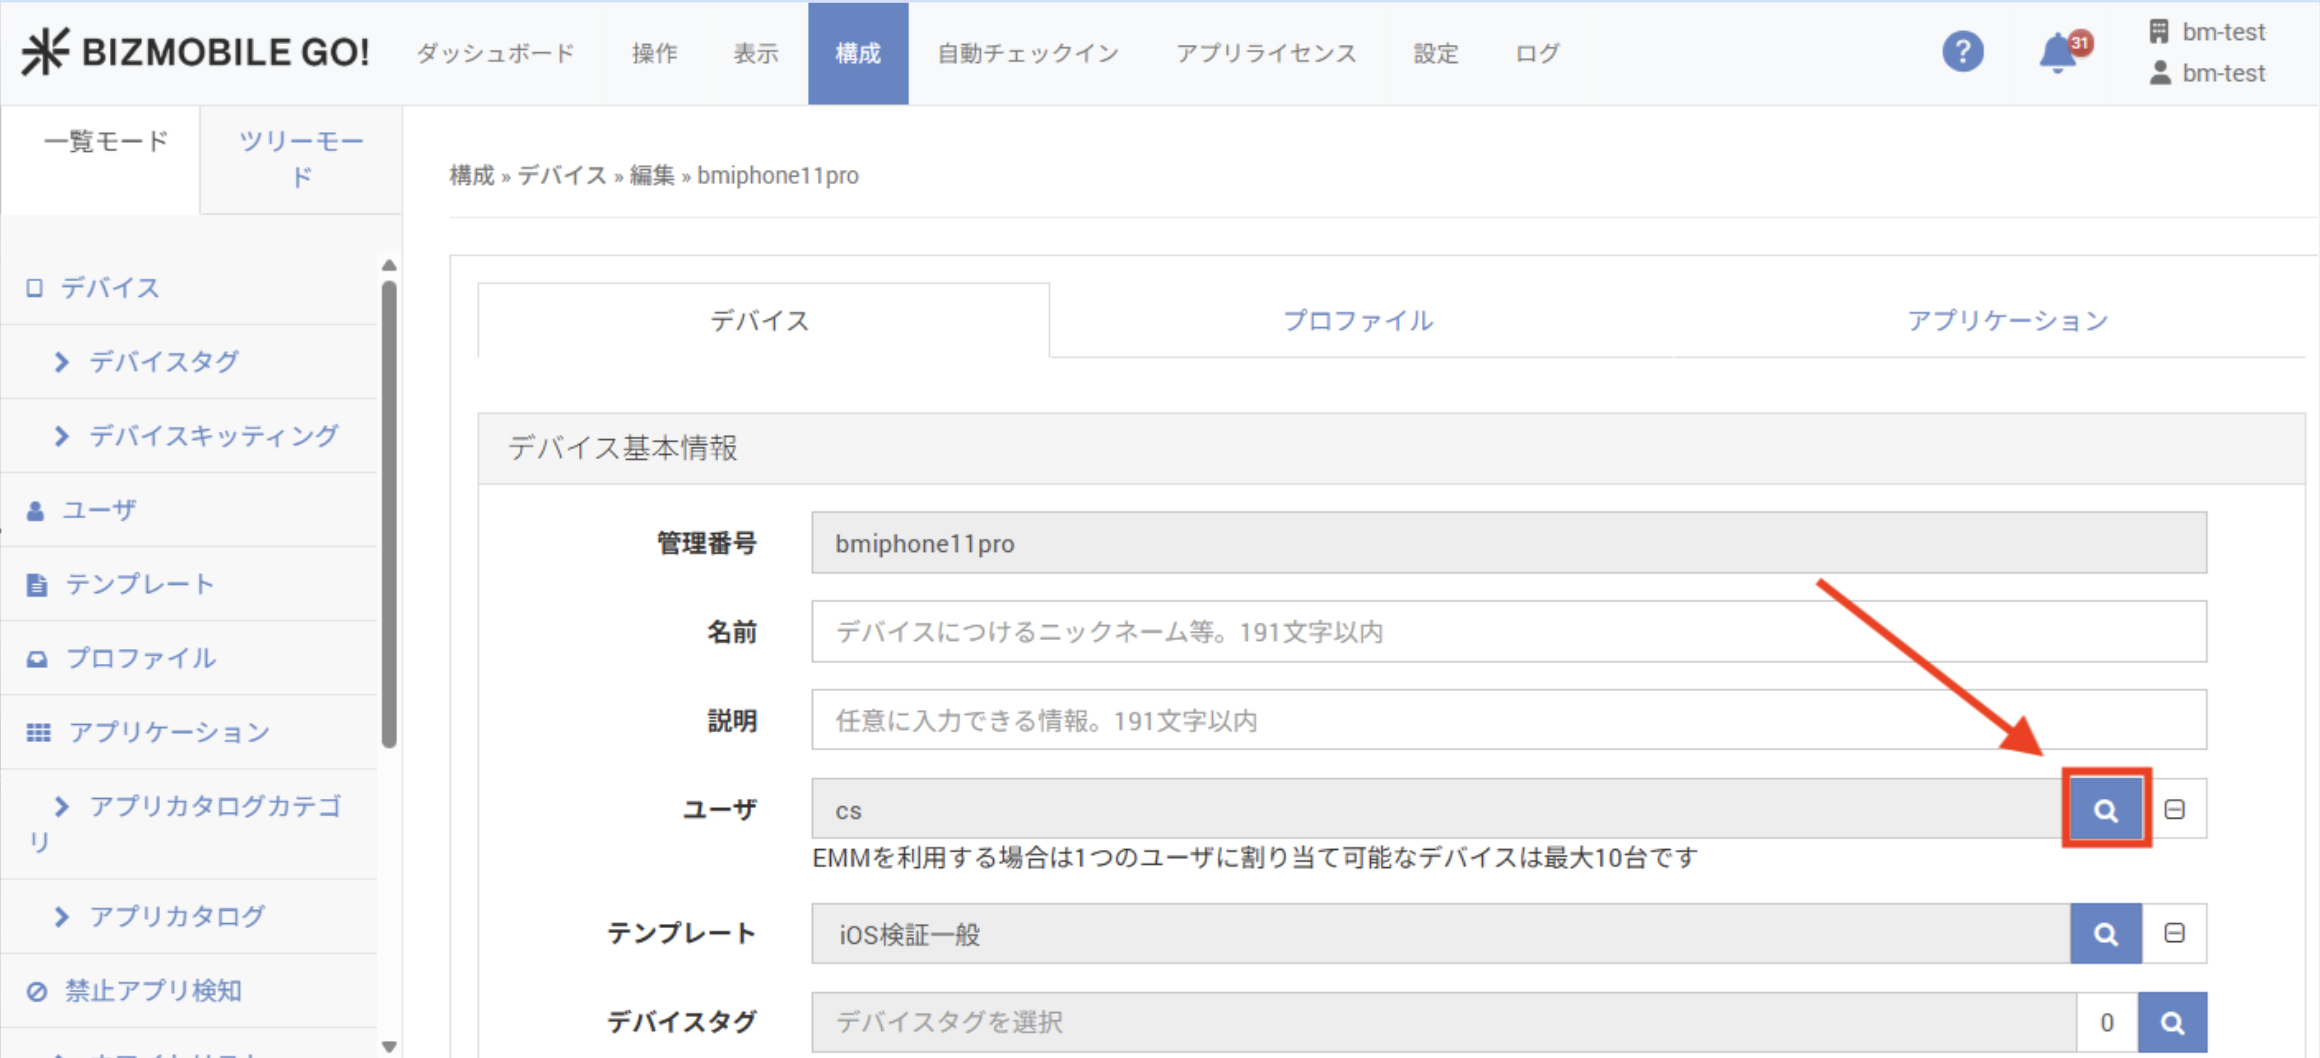
Task: Expand the デバイスタグ sidebar item
Action: (x=163, y=362)
